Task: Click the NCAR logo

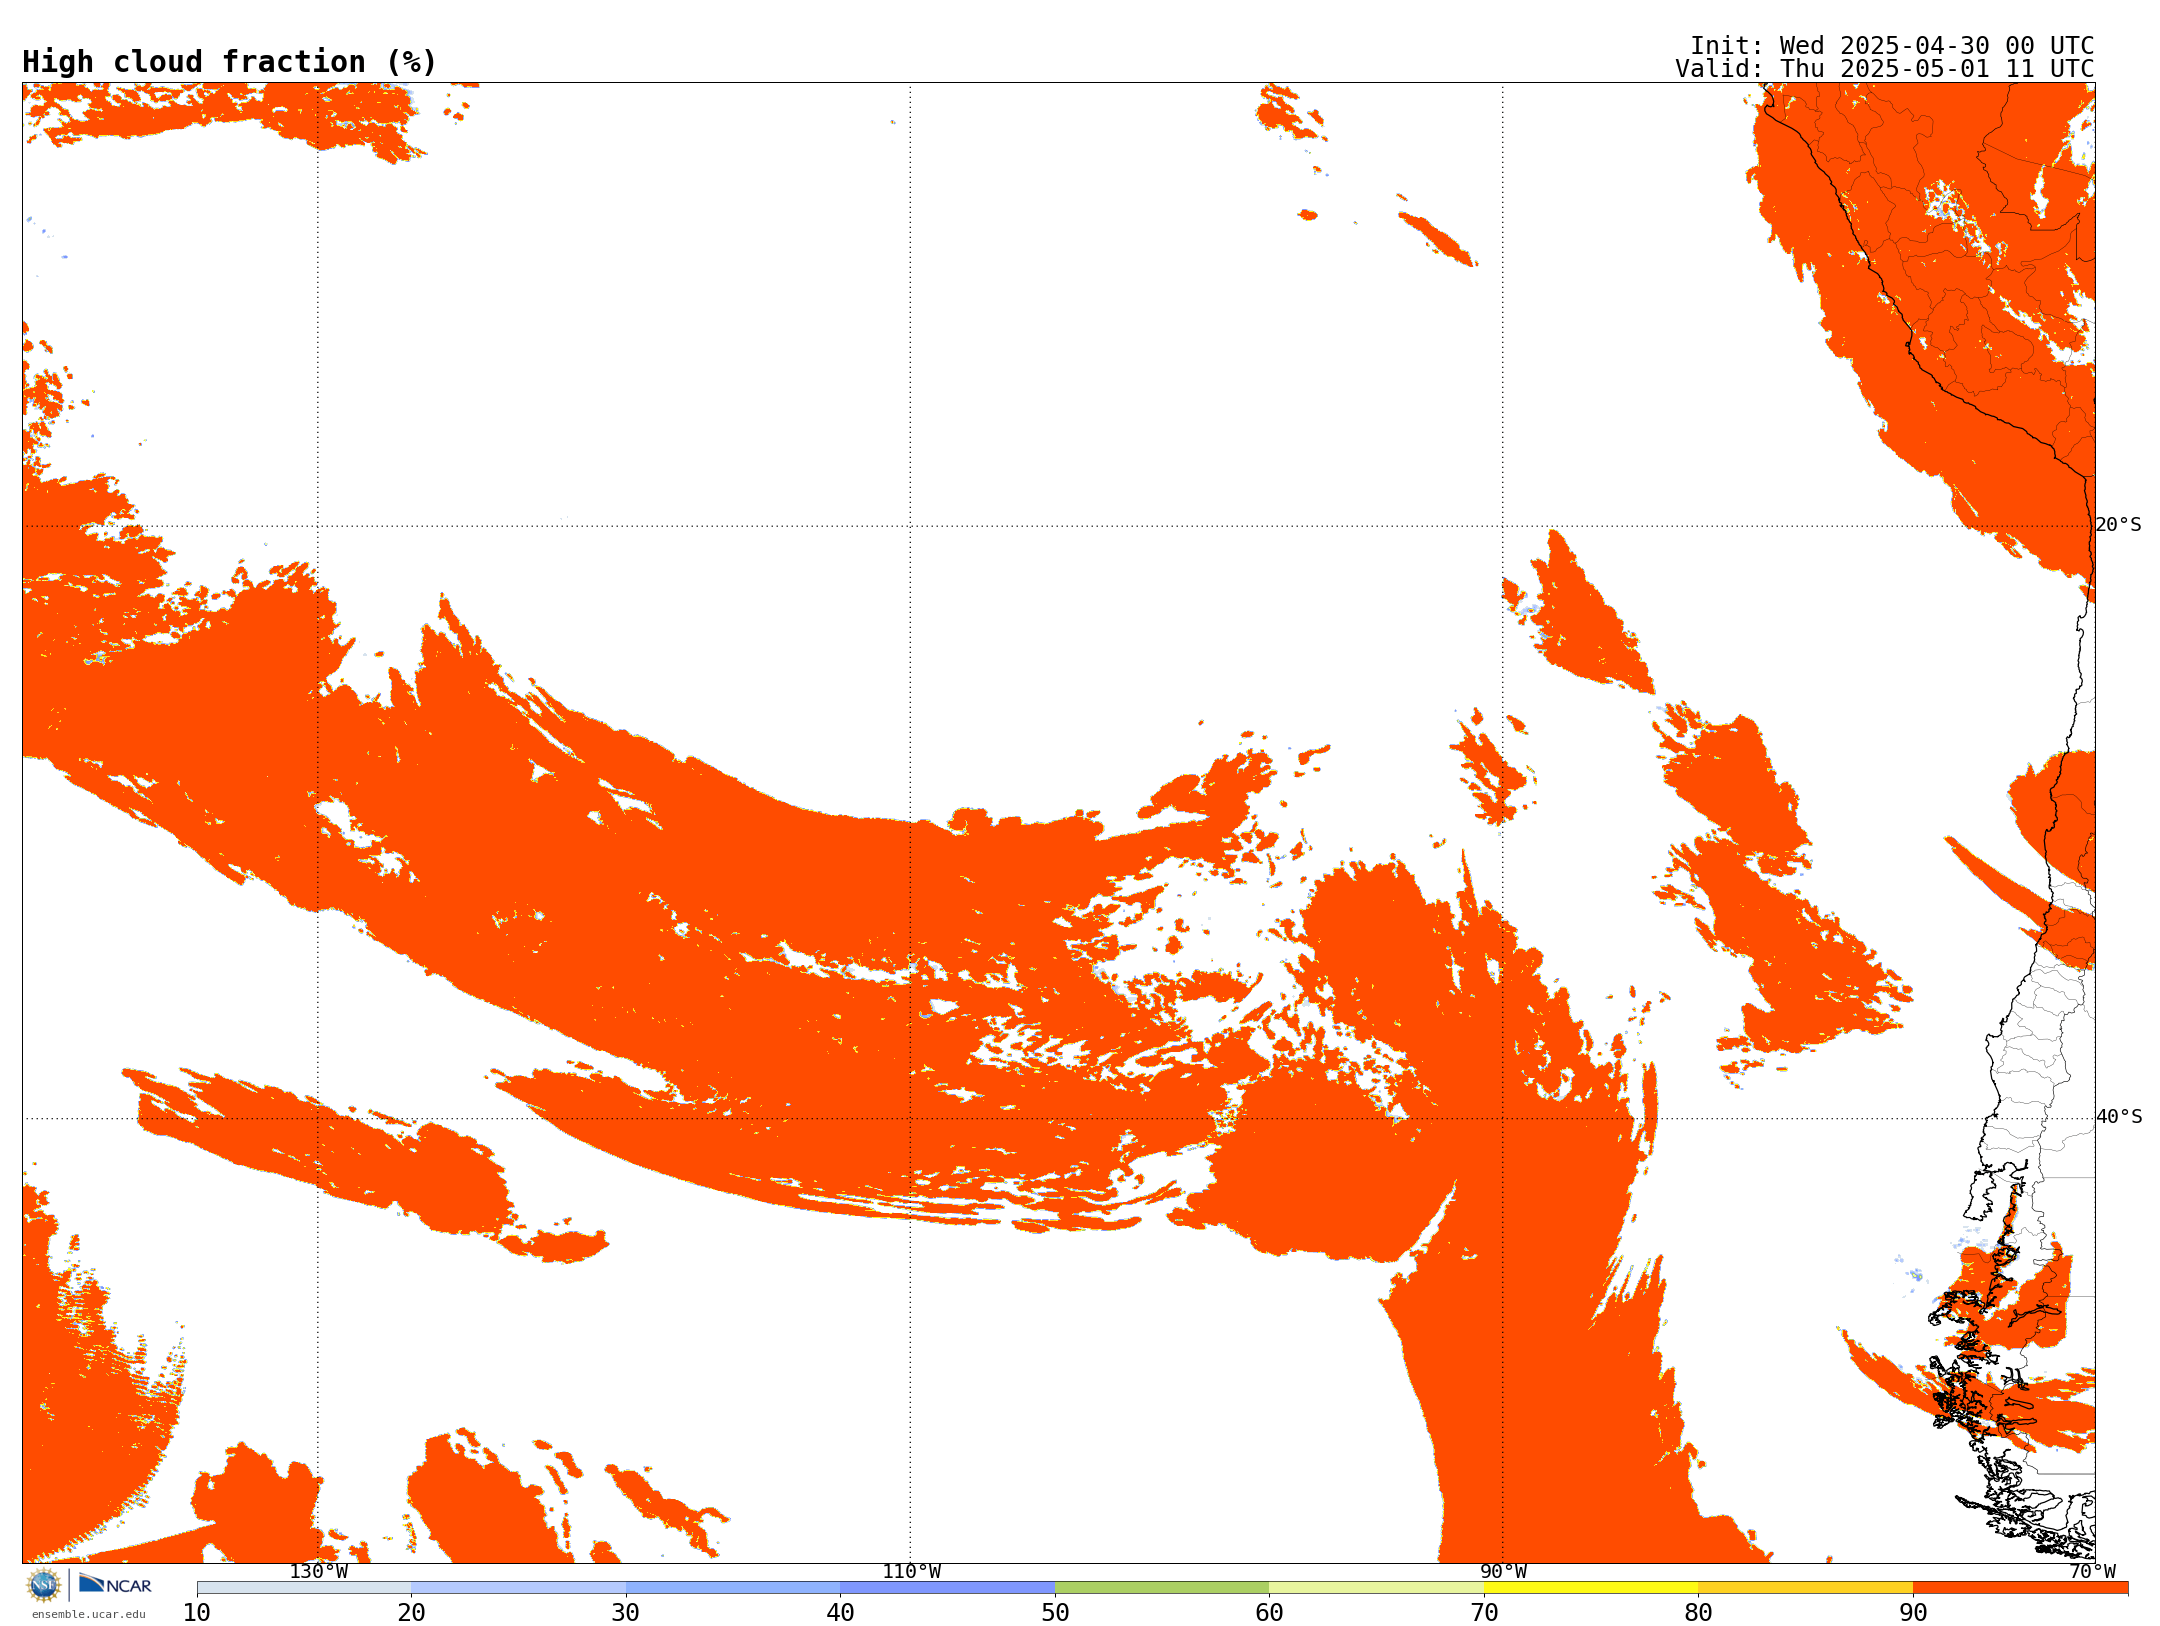Action: 115,1584
